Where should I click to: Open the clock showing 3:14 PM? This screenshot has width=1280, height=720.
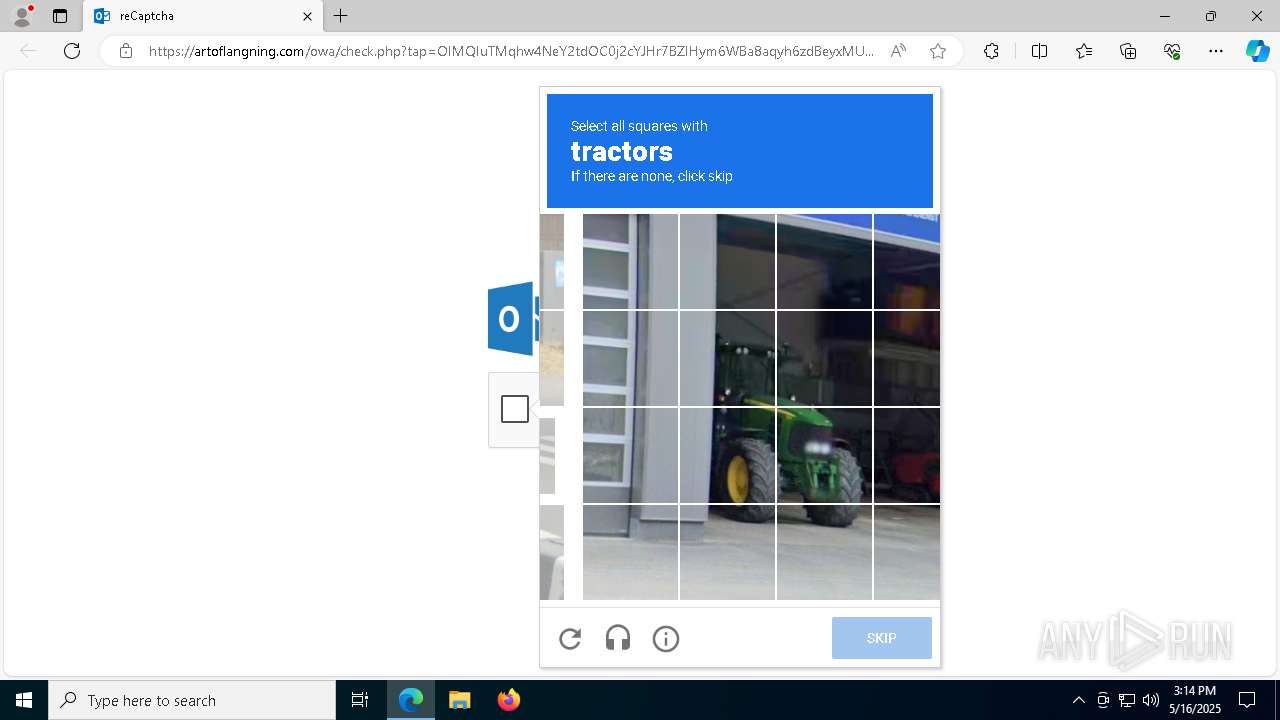[x=1195, y=700]
